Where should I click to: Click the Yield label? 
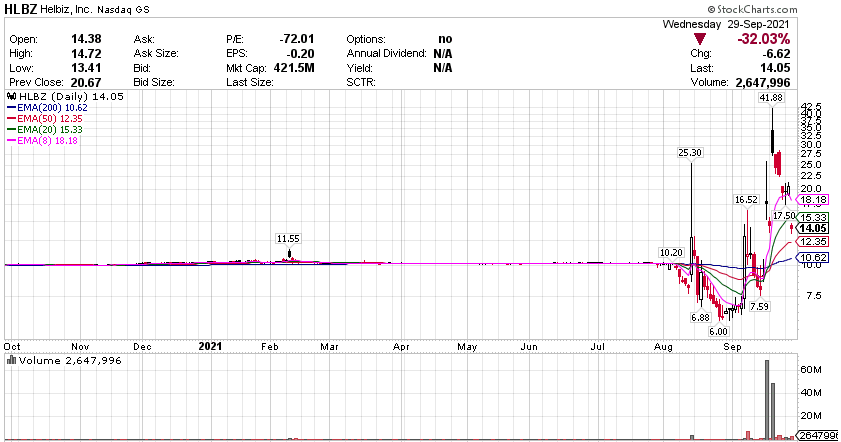[x=359, y=68]
